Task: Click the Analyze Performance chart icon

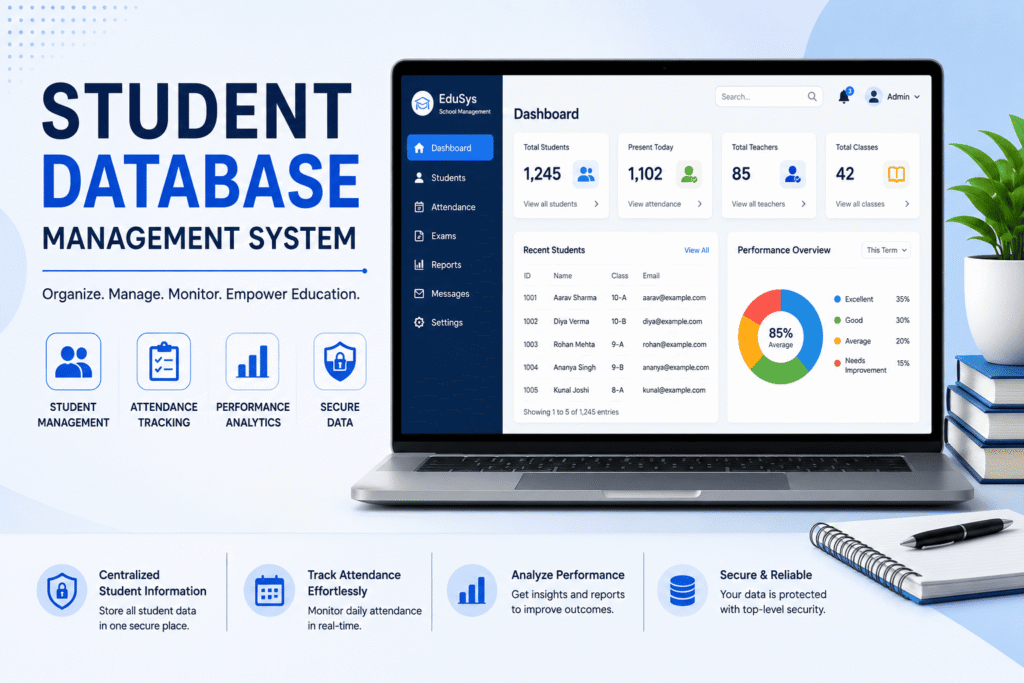Action: click(x=472, y=590)
